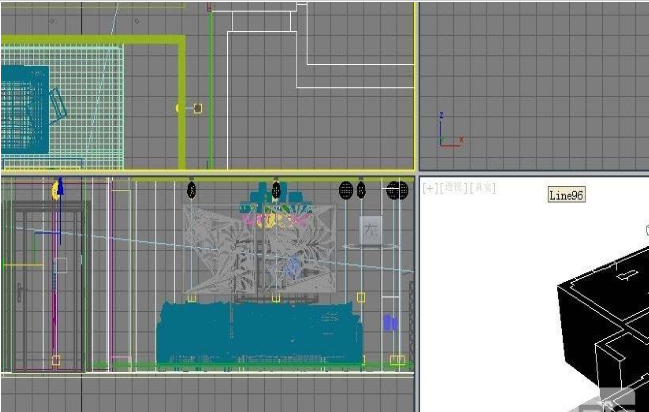This screenshot has width=649, height=412.
Task: Select the tilted teal chair outline in top viewport
Action: pos(58,106)
